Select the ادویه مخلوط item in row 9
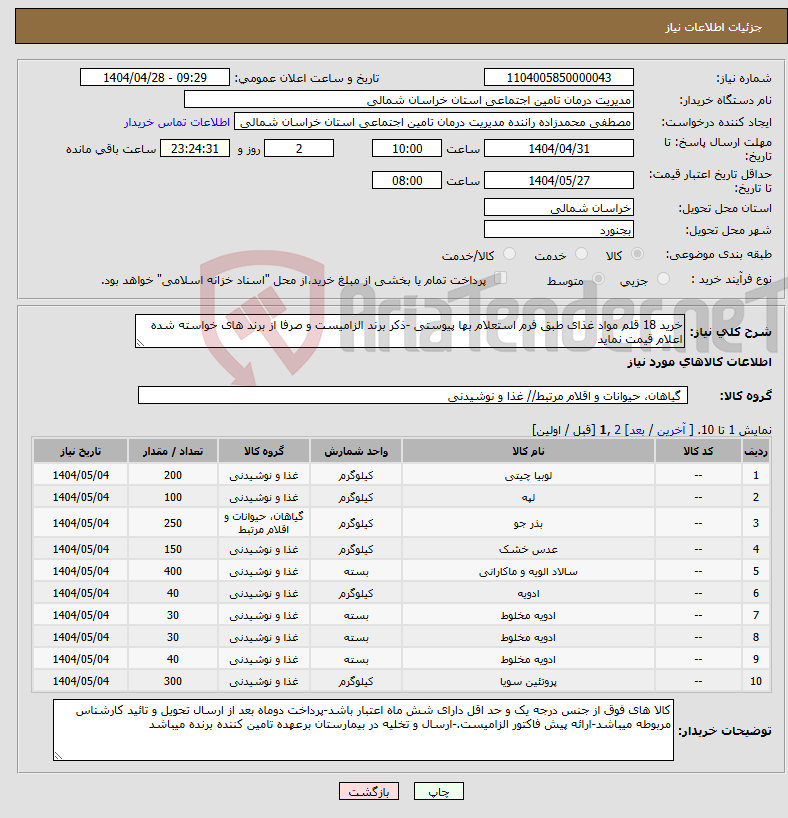The image size is (788, 818). [528, 659]
